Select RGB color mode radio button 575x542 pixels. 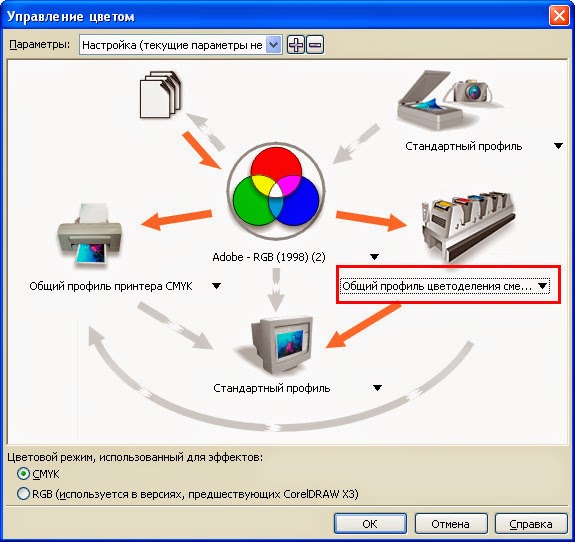click(23, 494)
